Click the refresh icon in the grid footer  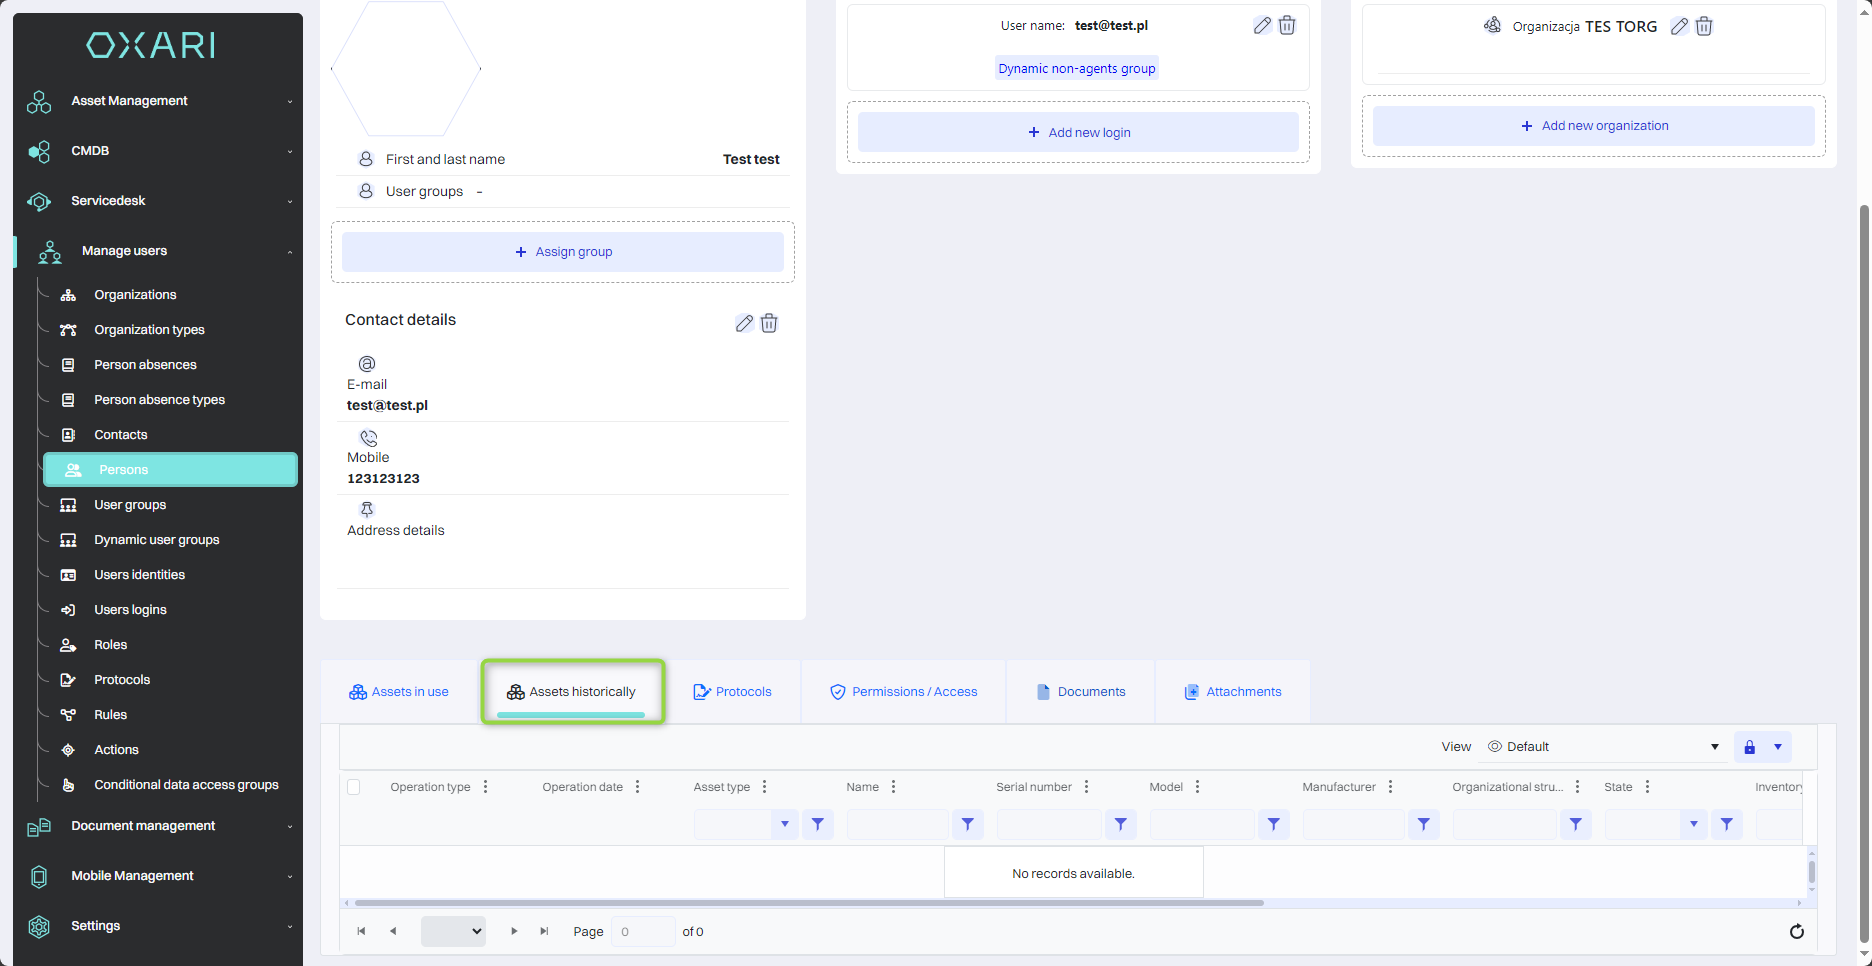point(1796,931)
